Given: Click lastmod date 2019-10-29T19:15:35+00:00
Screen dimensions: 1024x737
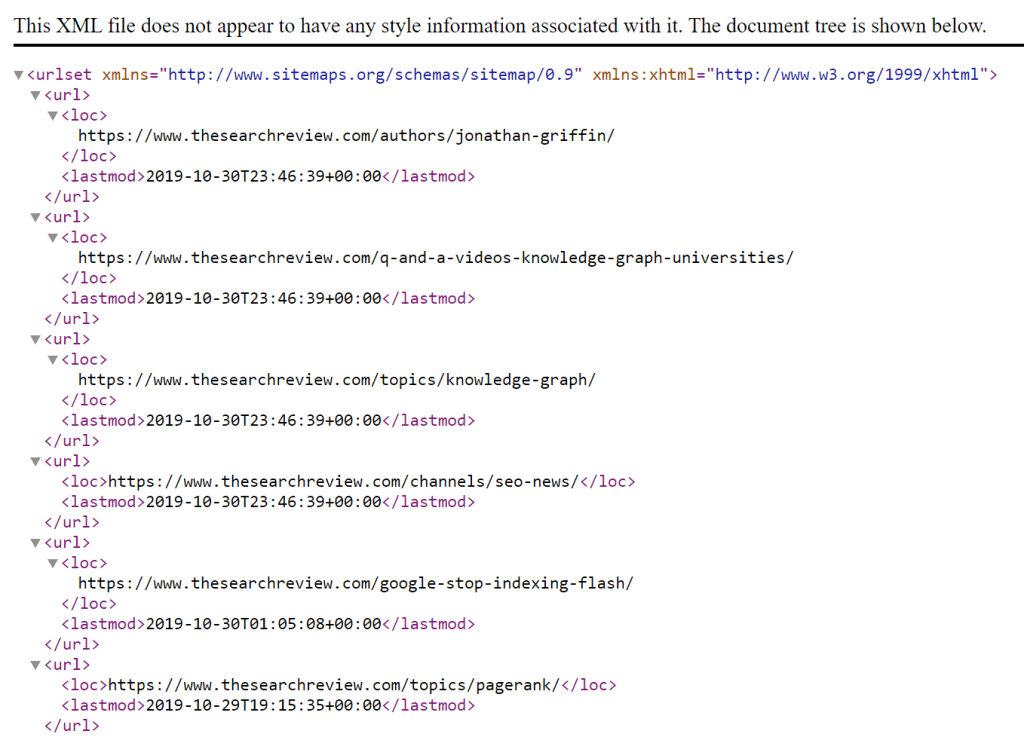Looking at the screenshot, I should point(263,706).
